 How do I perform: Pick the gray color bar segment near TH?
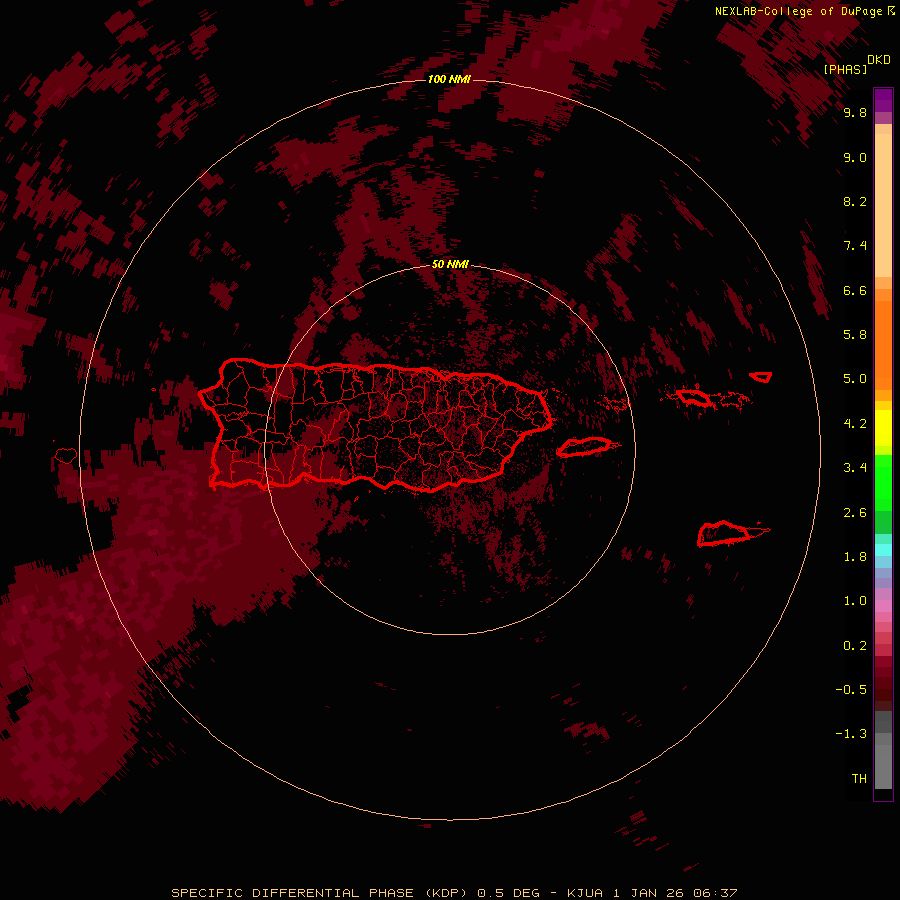(883, 766)
